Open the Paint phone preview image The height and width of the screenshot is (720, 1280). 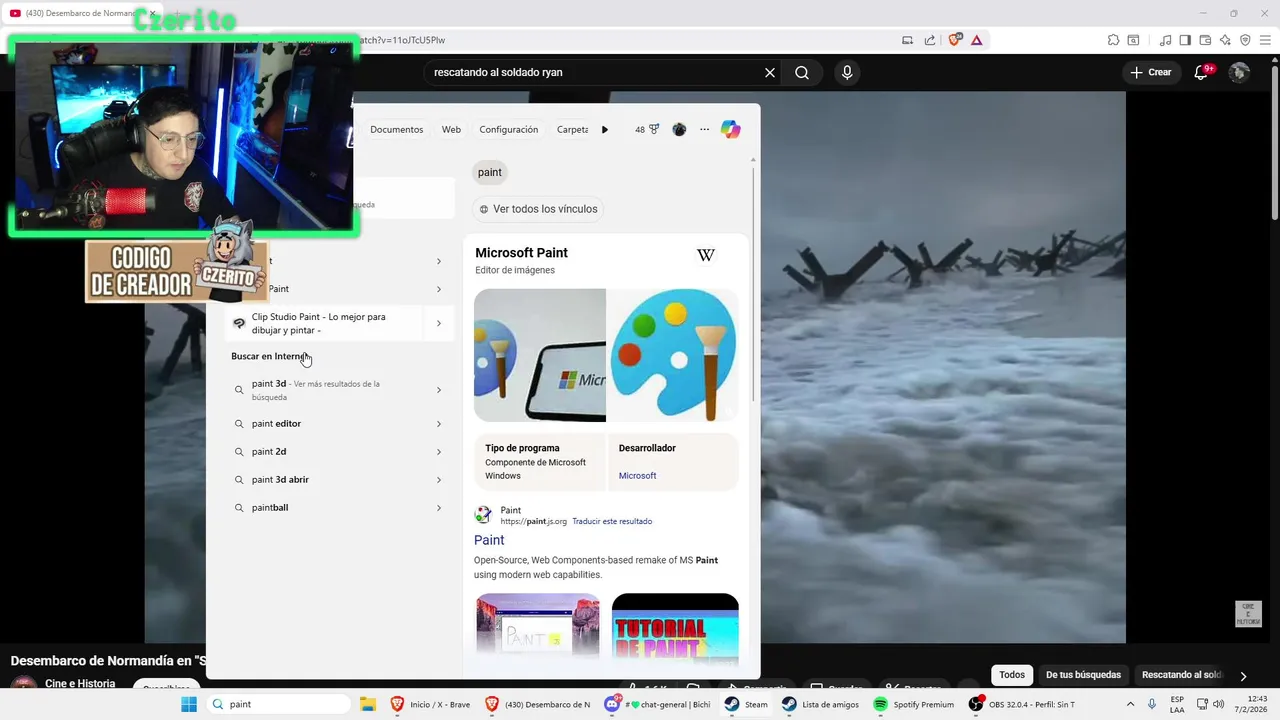click(540, 355)
